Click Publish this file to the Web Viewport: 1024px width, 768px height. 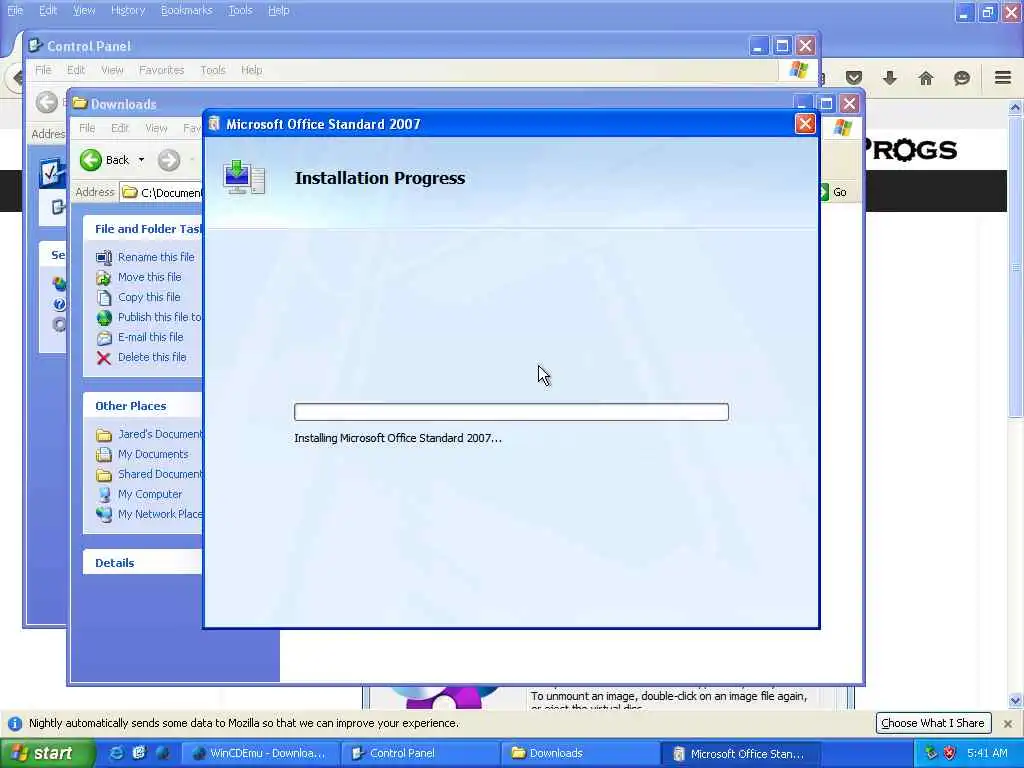pos(159,317)
